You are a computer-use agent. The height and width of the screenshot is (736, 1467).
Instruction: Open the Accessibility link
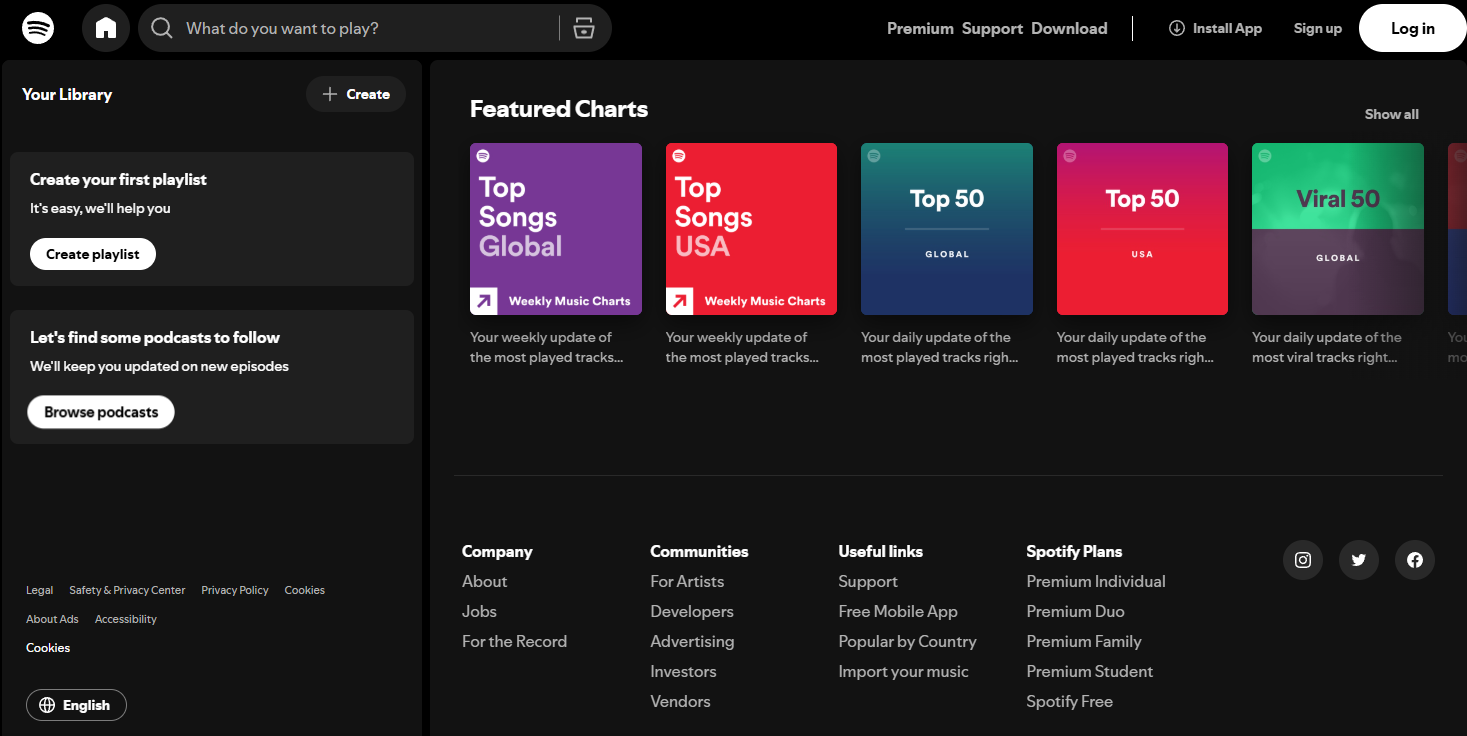(126, 619)
